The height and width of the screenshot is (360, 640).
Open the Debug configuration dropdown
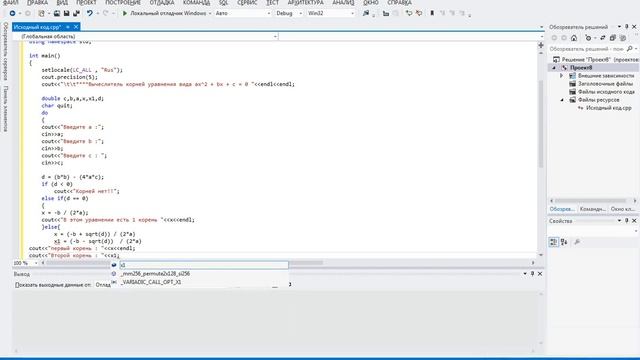[x=289, y=13]
